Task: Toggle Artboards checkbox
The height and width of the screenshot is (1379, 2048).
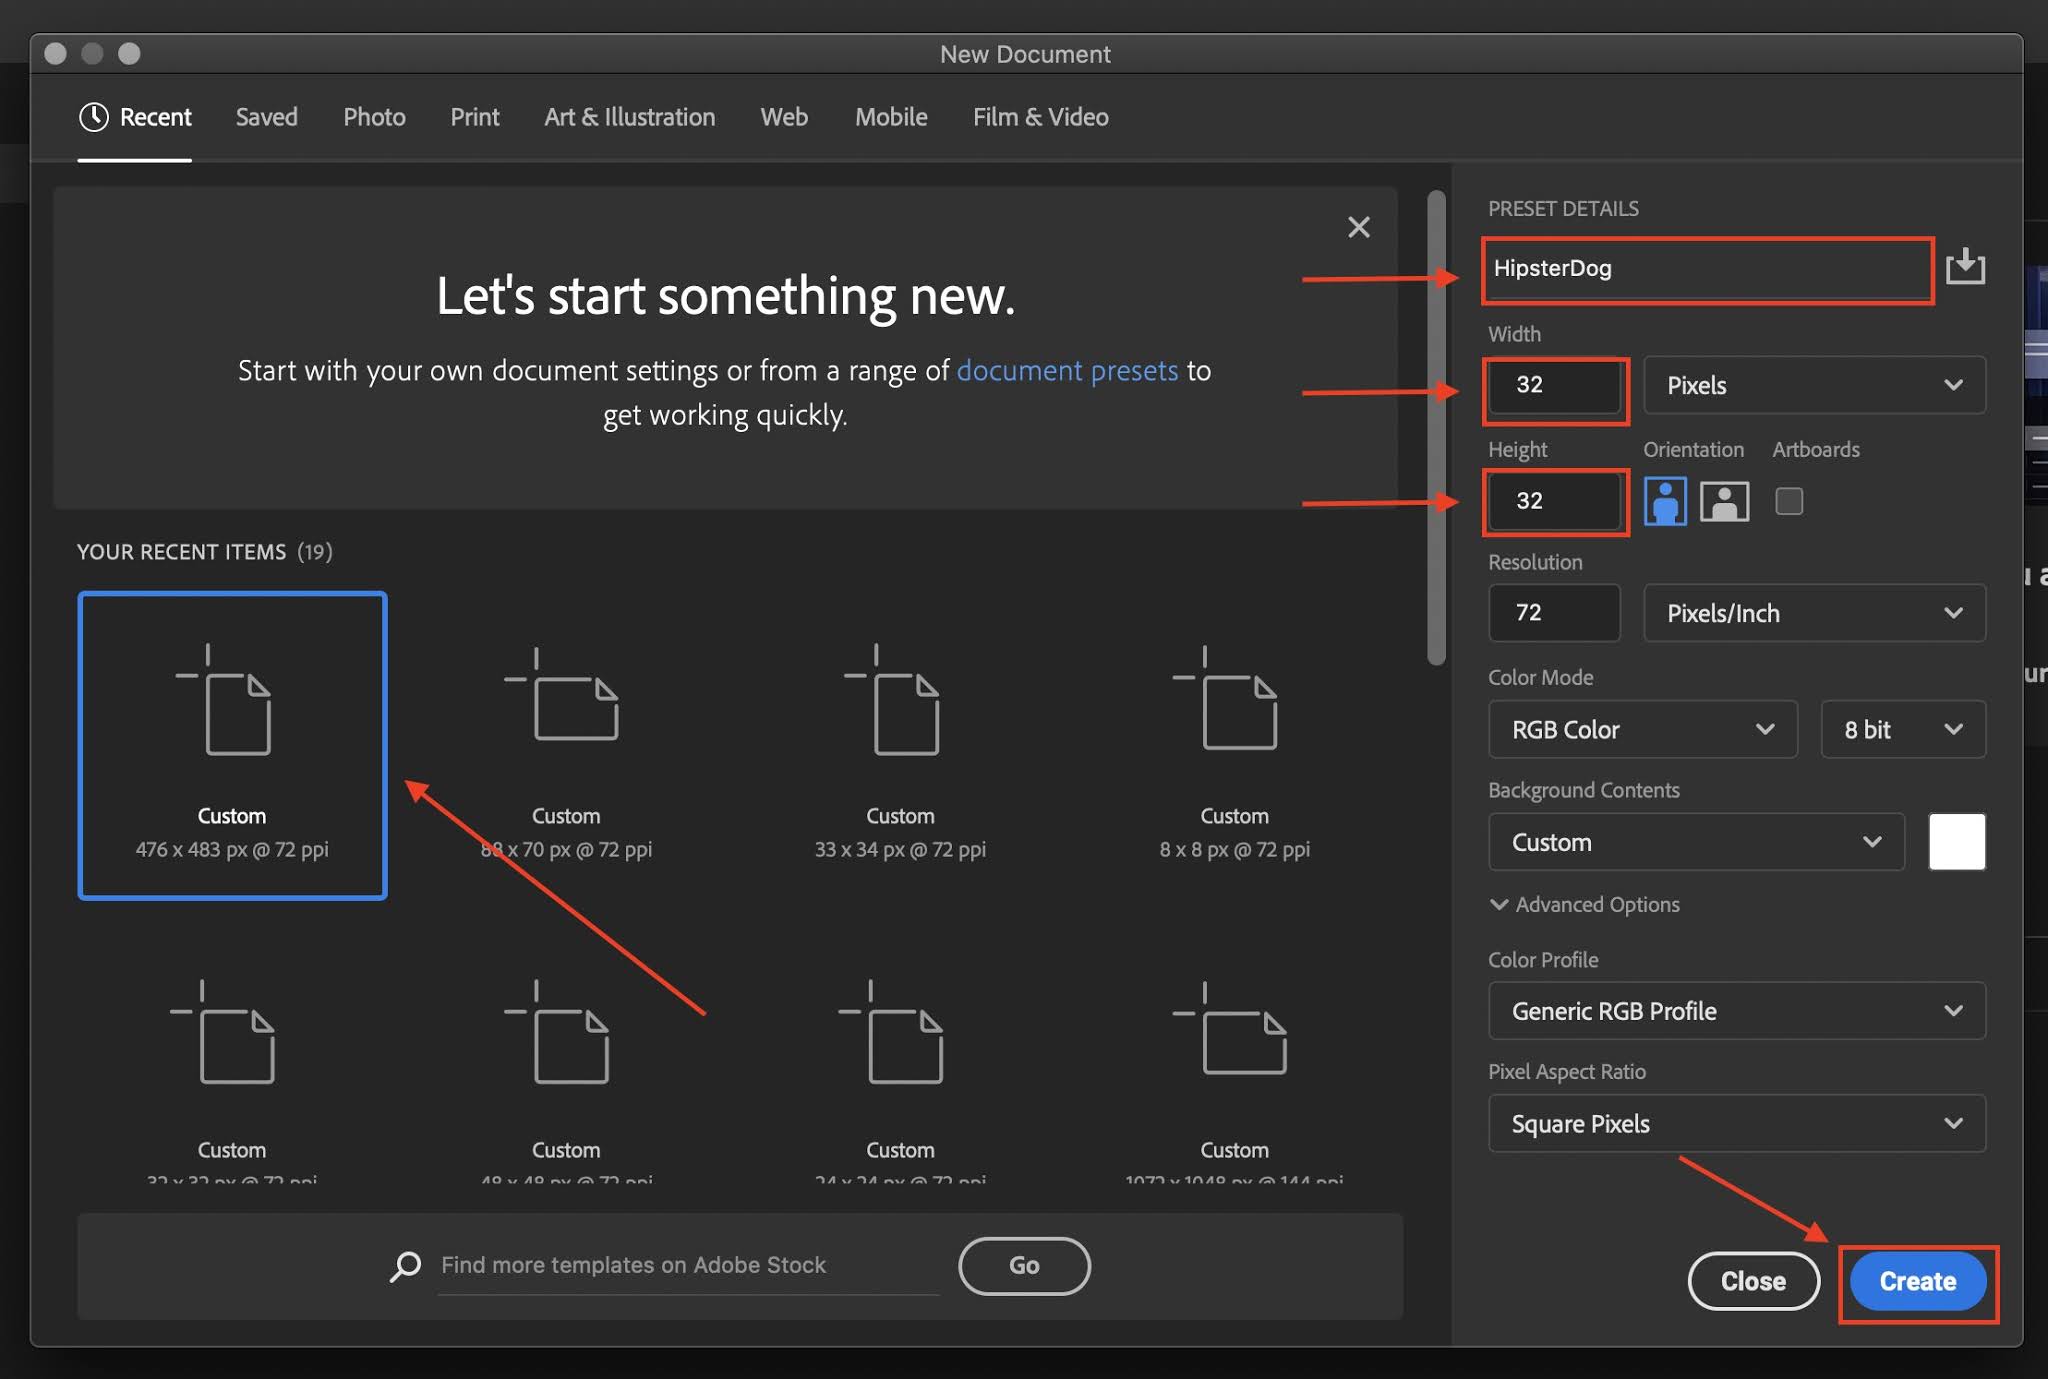Action: point(1789,497)
